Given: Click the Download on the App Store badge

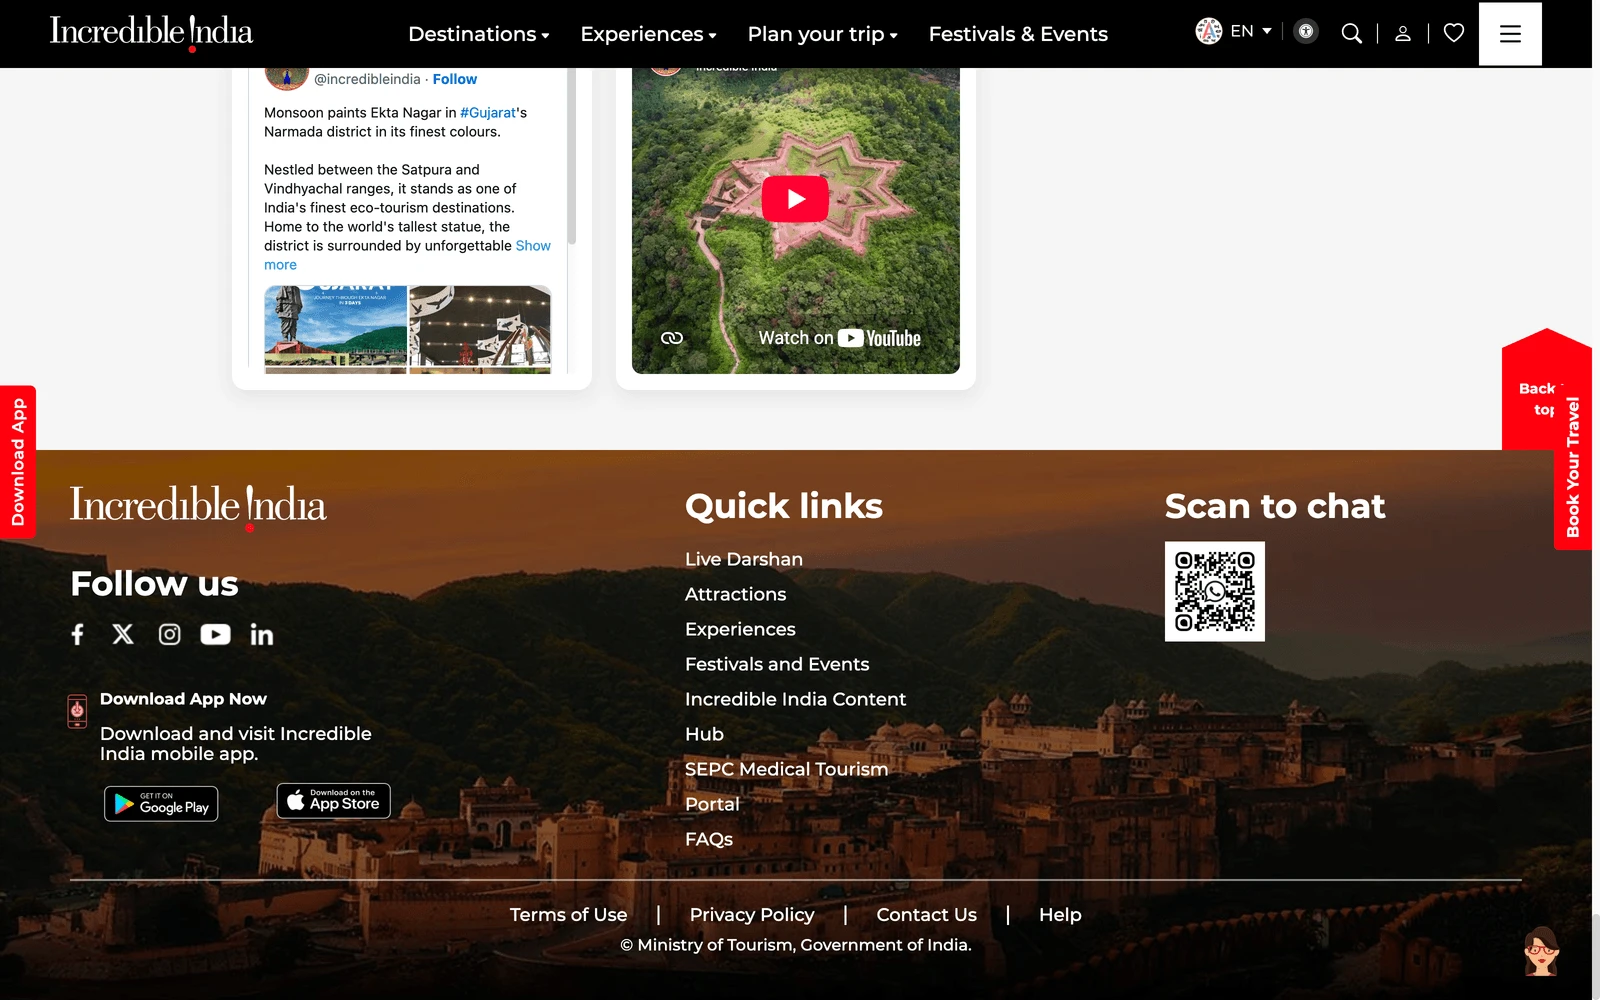Looking at the screenshot, I should [333, 801].
